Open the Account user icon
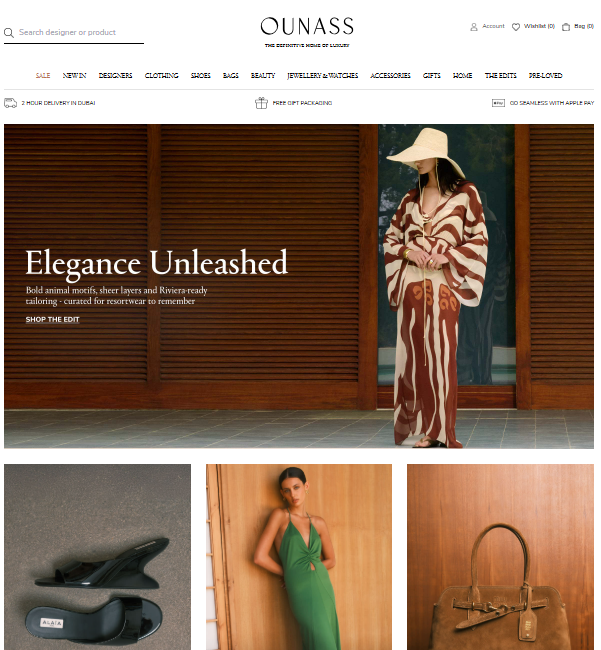 point(473,27)
